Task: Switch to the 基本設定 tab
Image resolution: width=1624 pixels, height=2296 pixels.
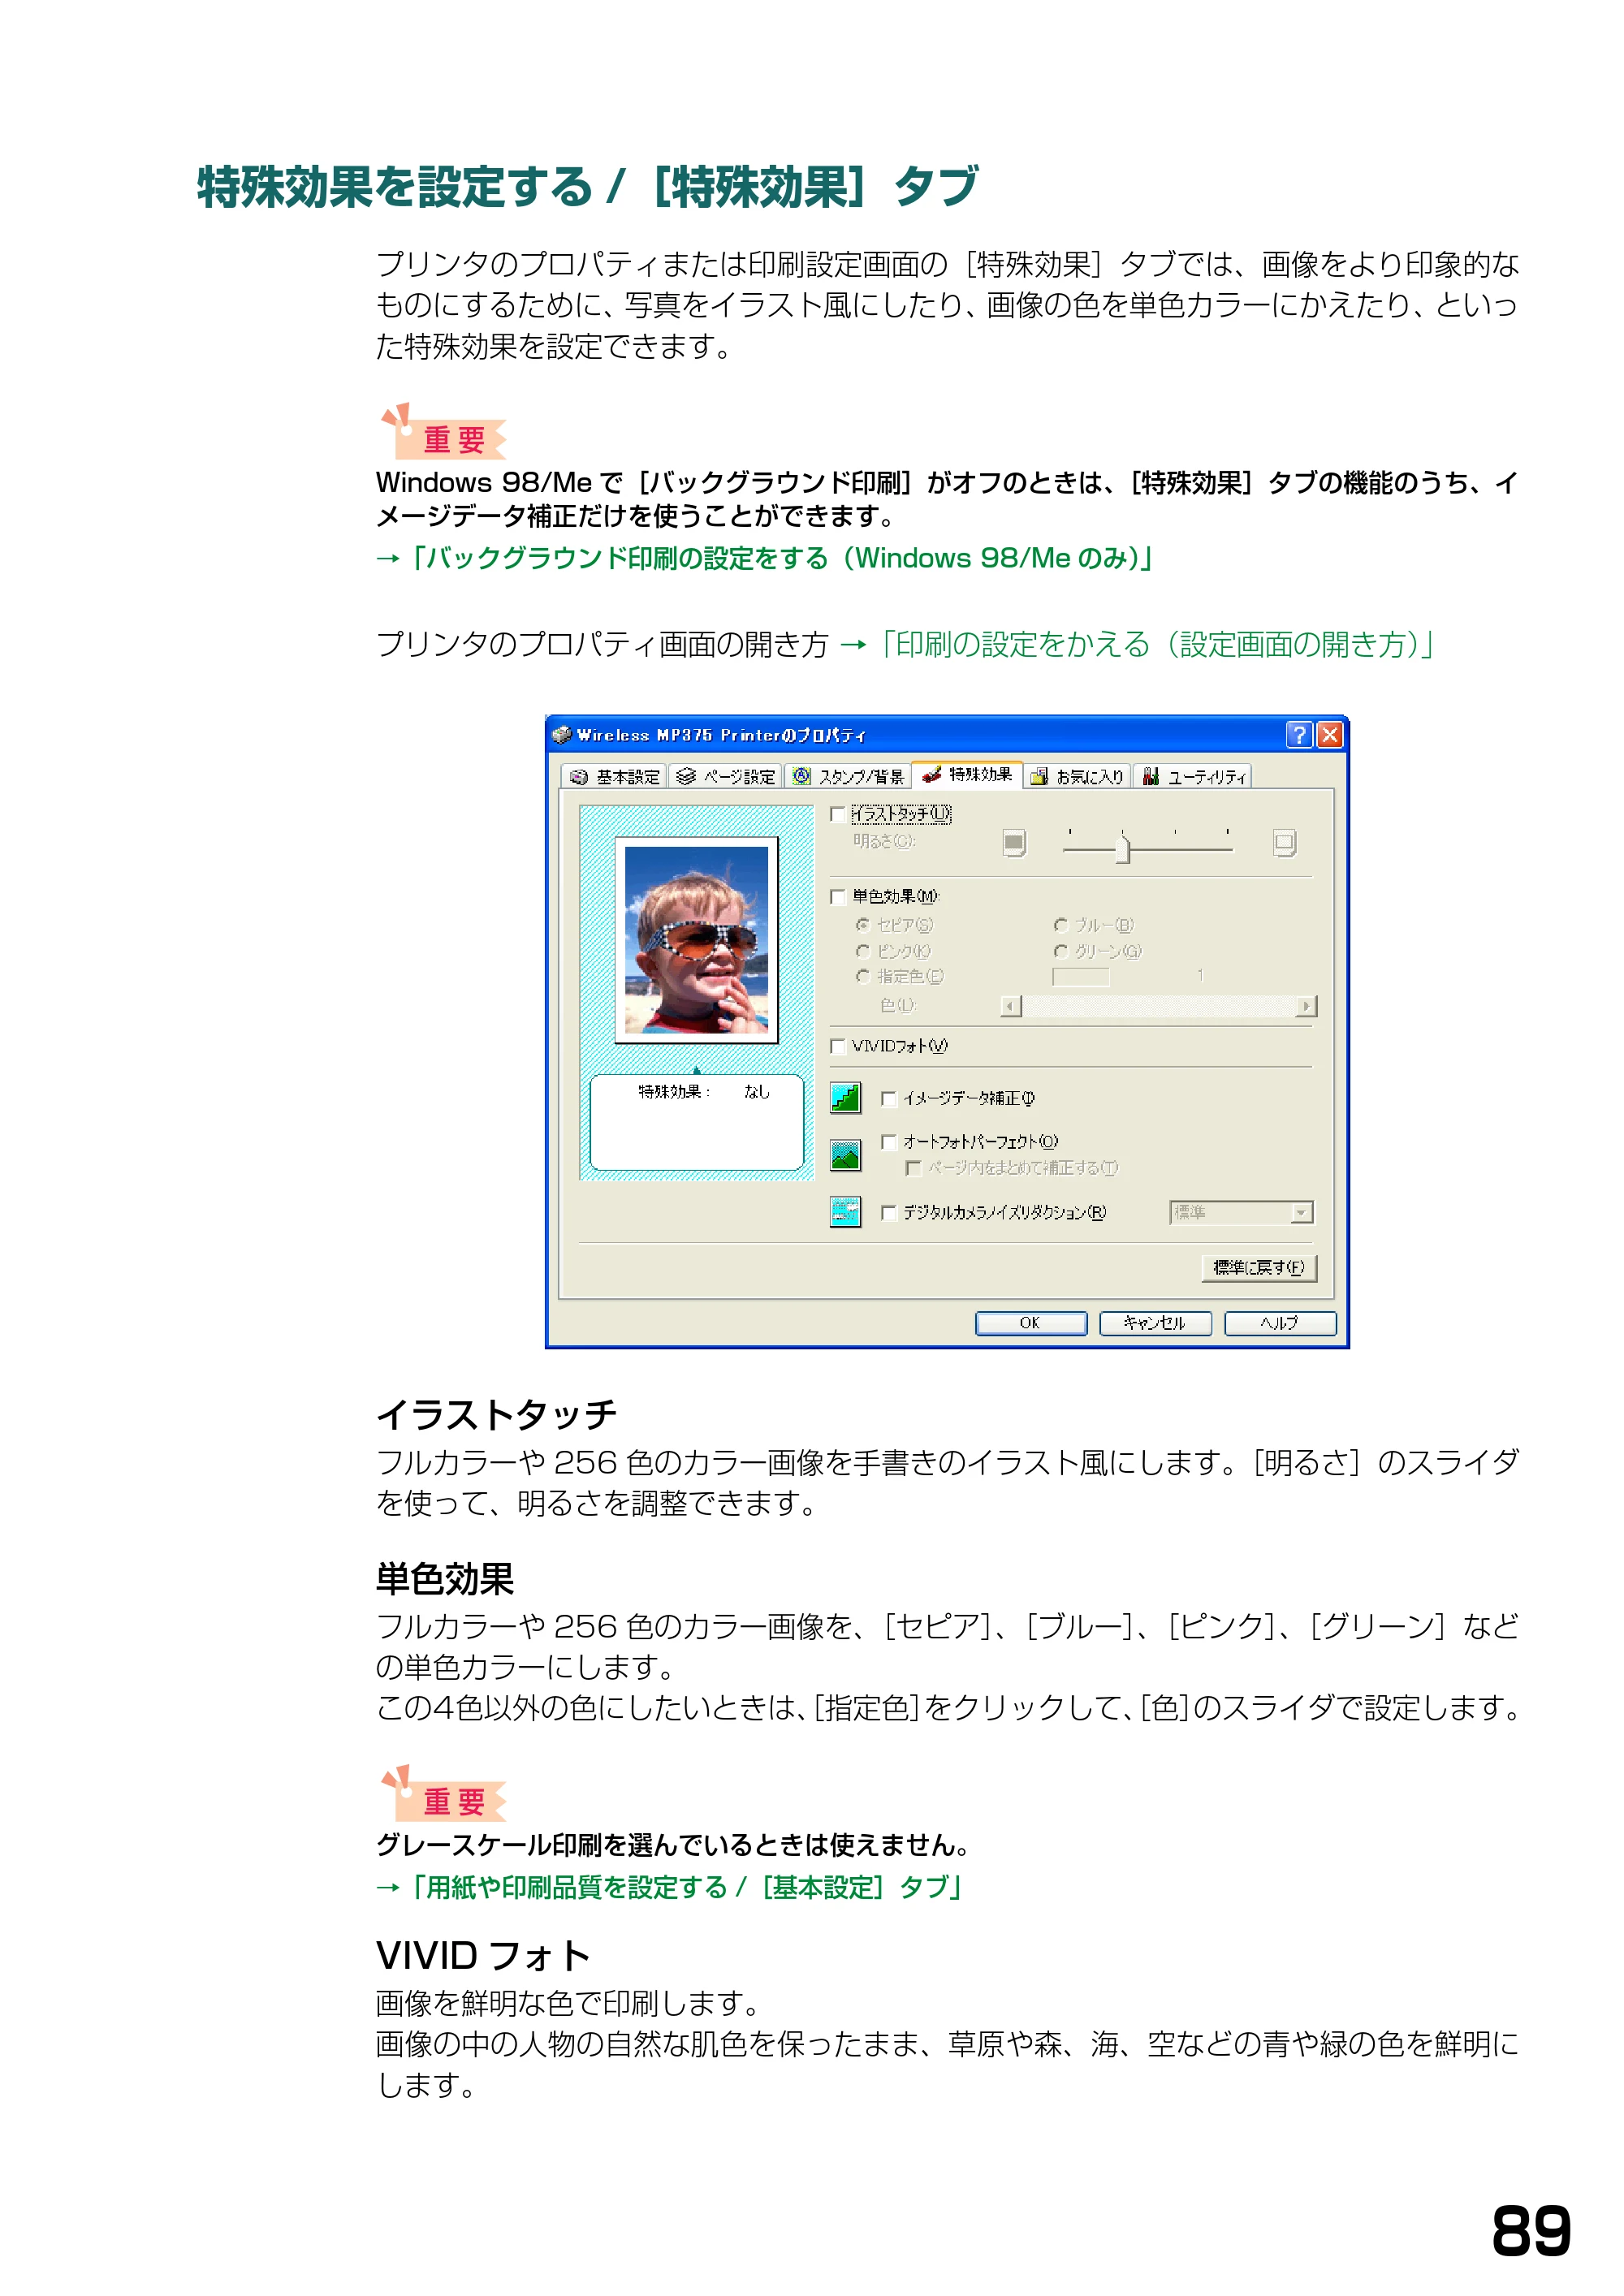Action: 615,777
